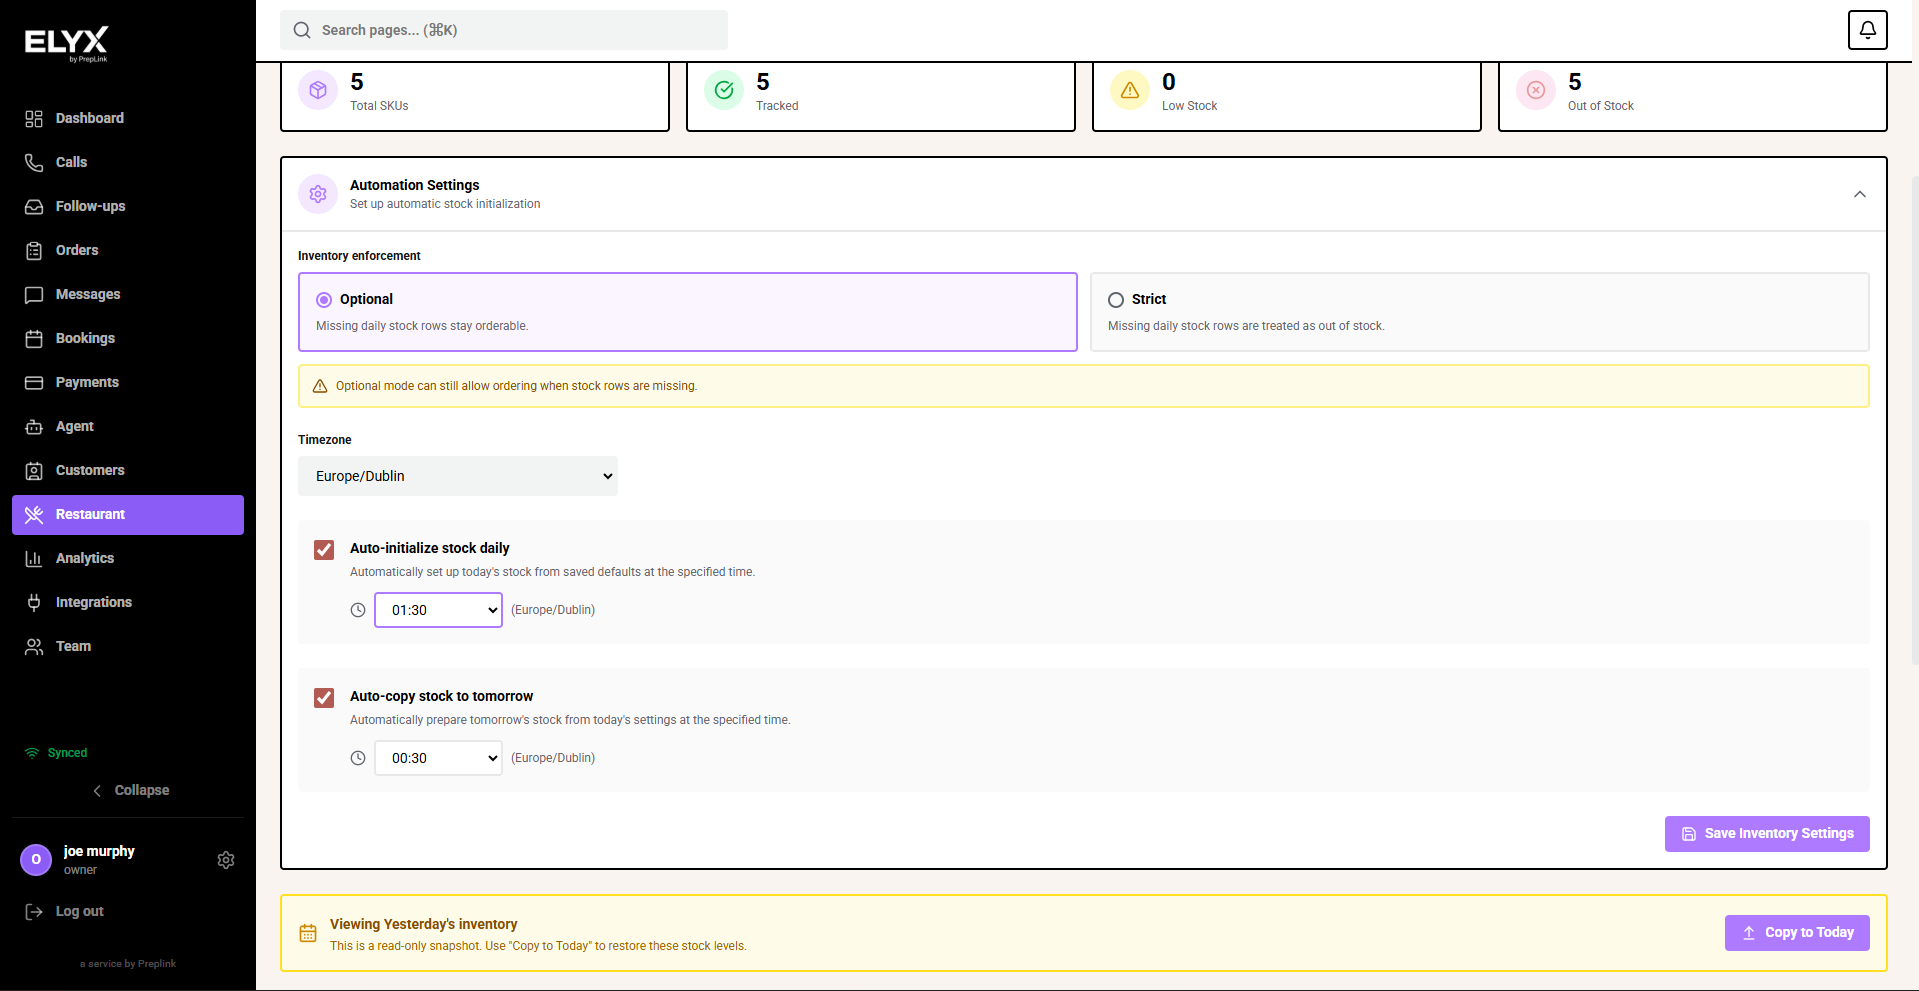This screenshot has height=991, width=1919.
Task: Click the search magnifier icon
Action: click(x=302, y=30)
